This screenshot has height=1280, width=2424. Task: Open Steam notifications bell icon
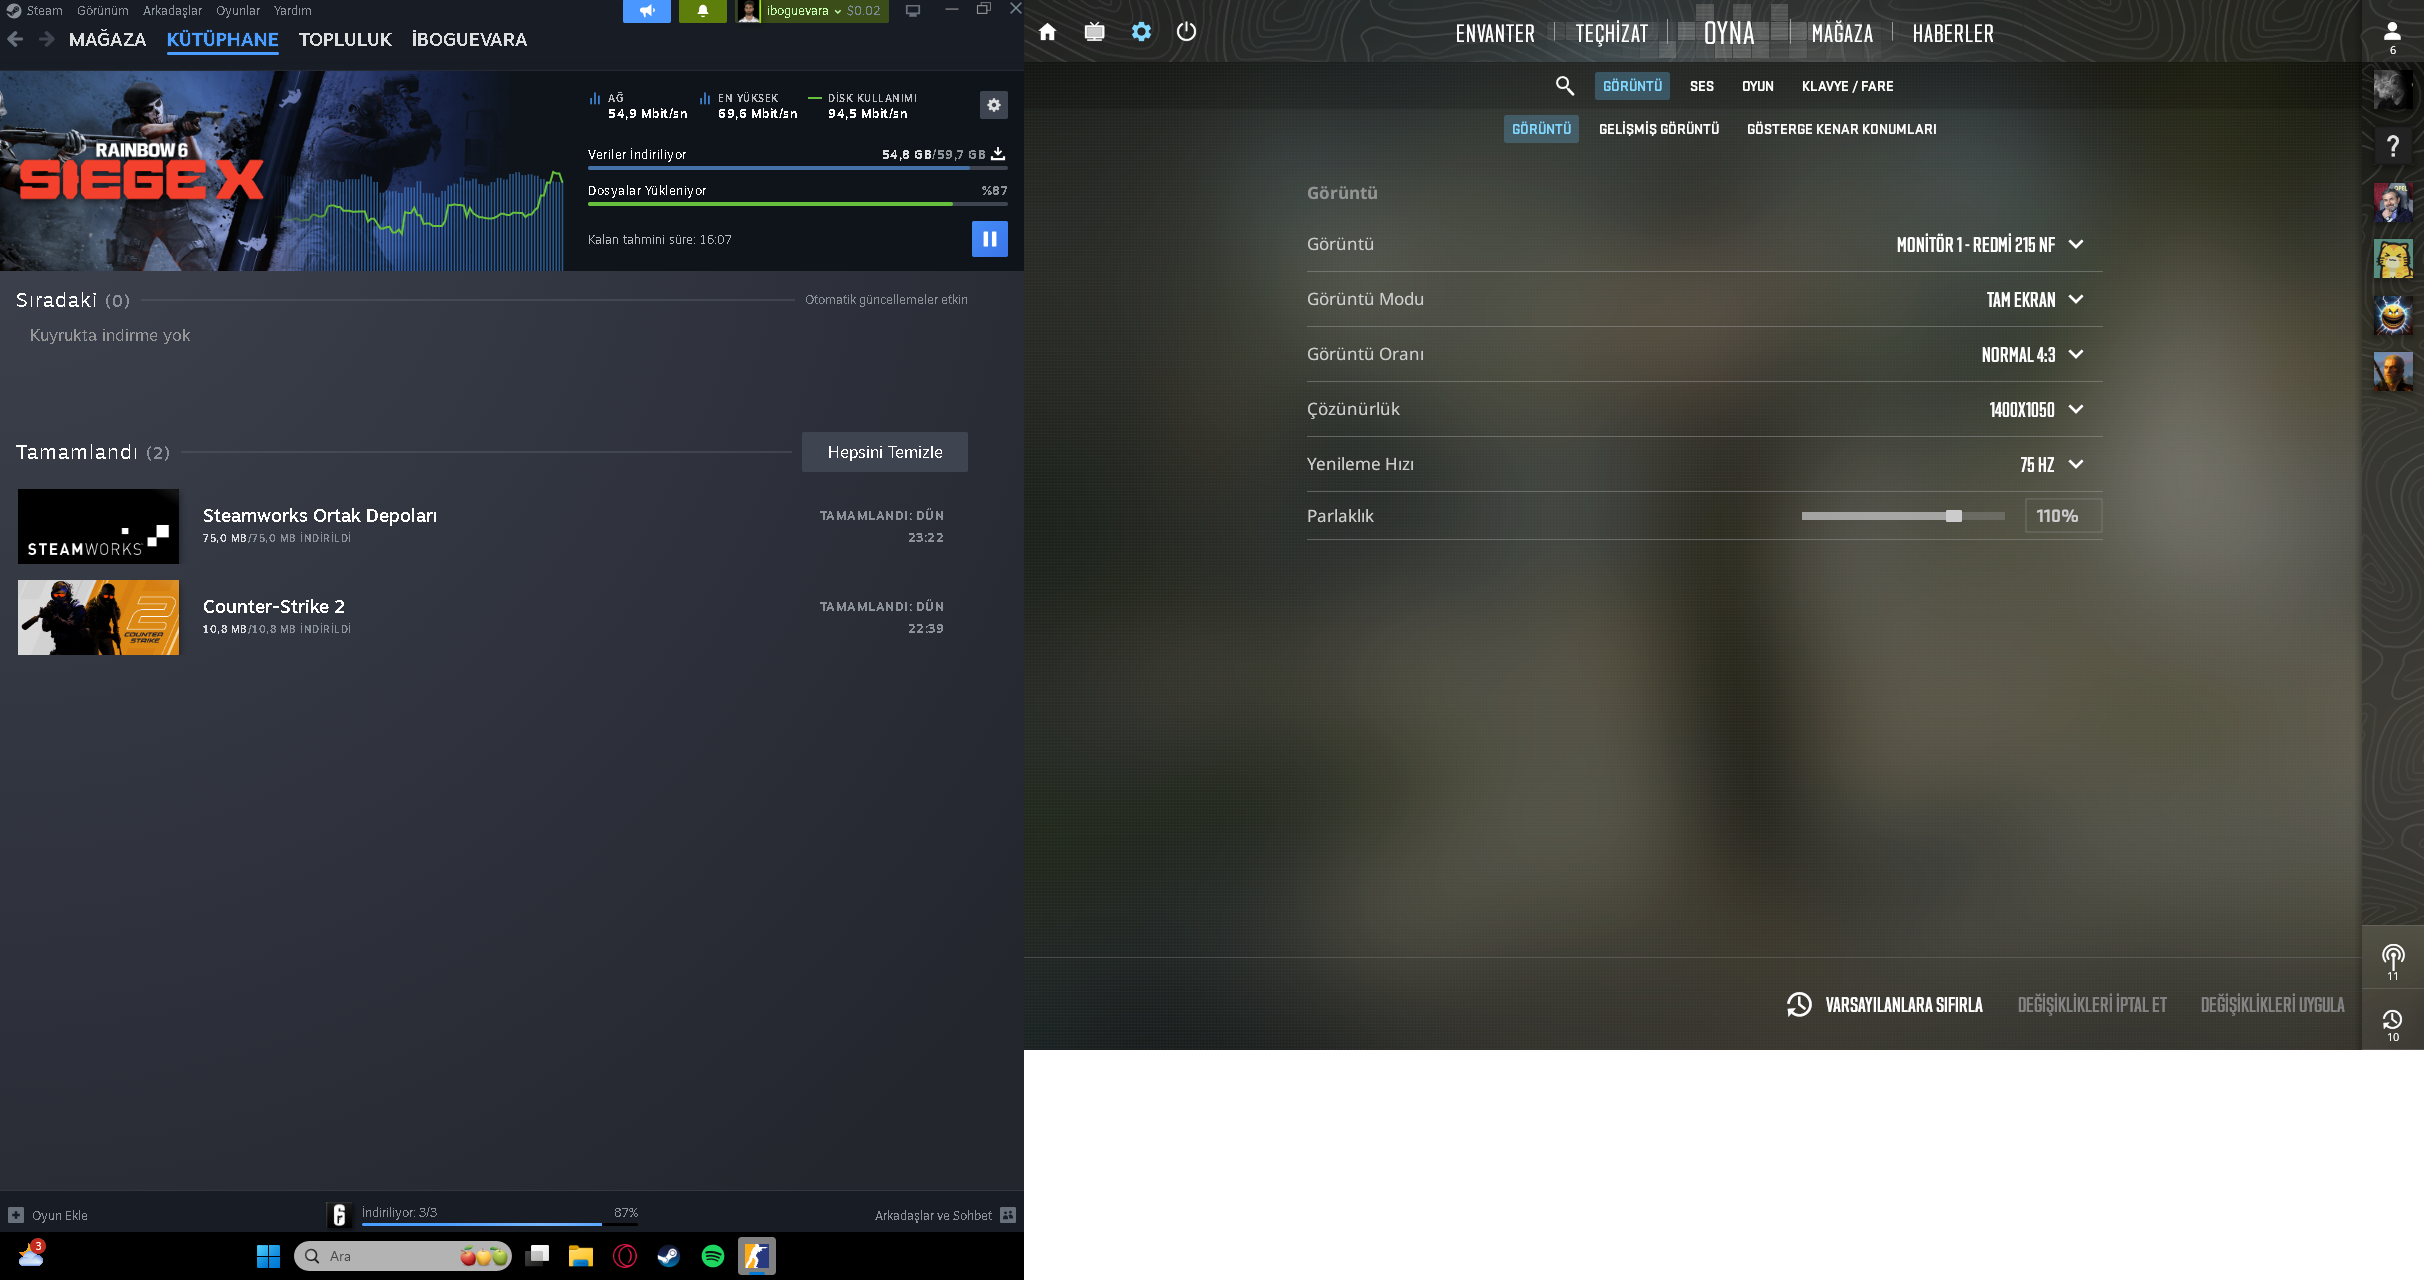[703, 11]
